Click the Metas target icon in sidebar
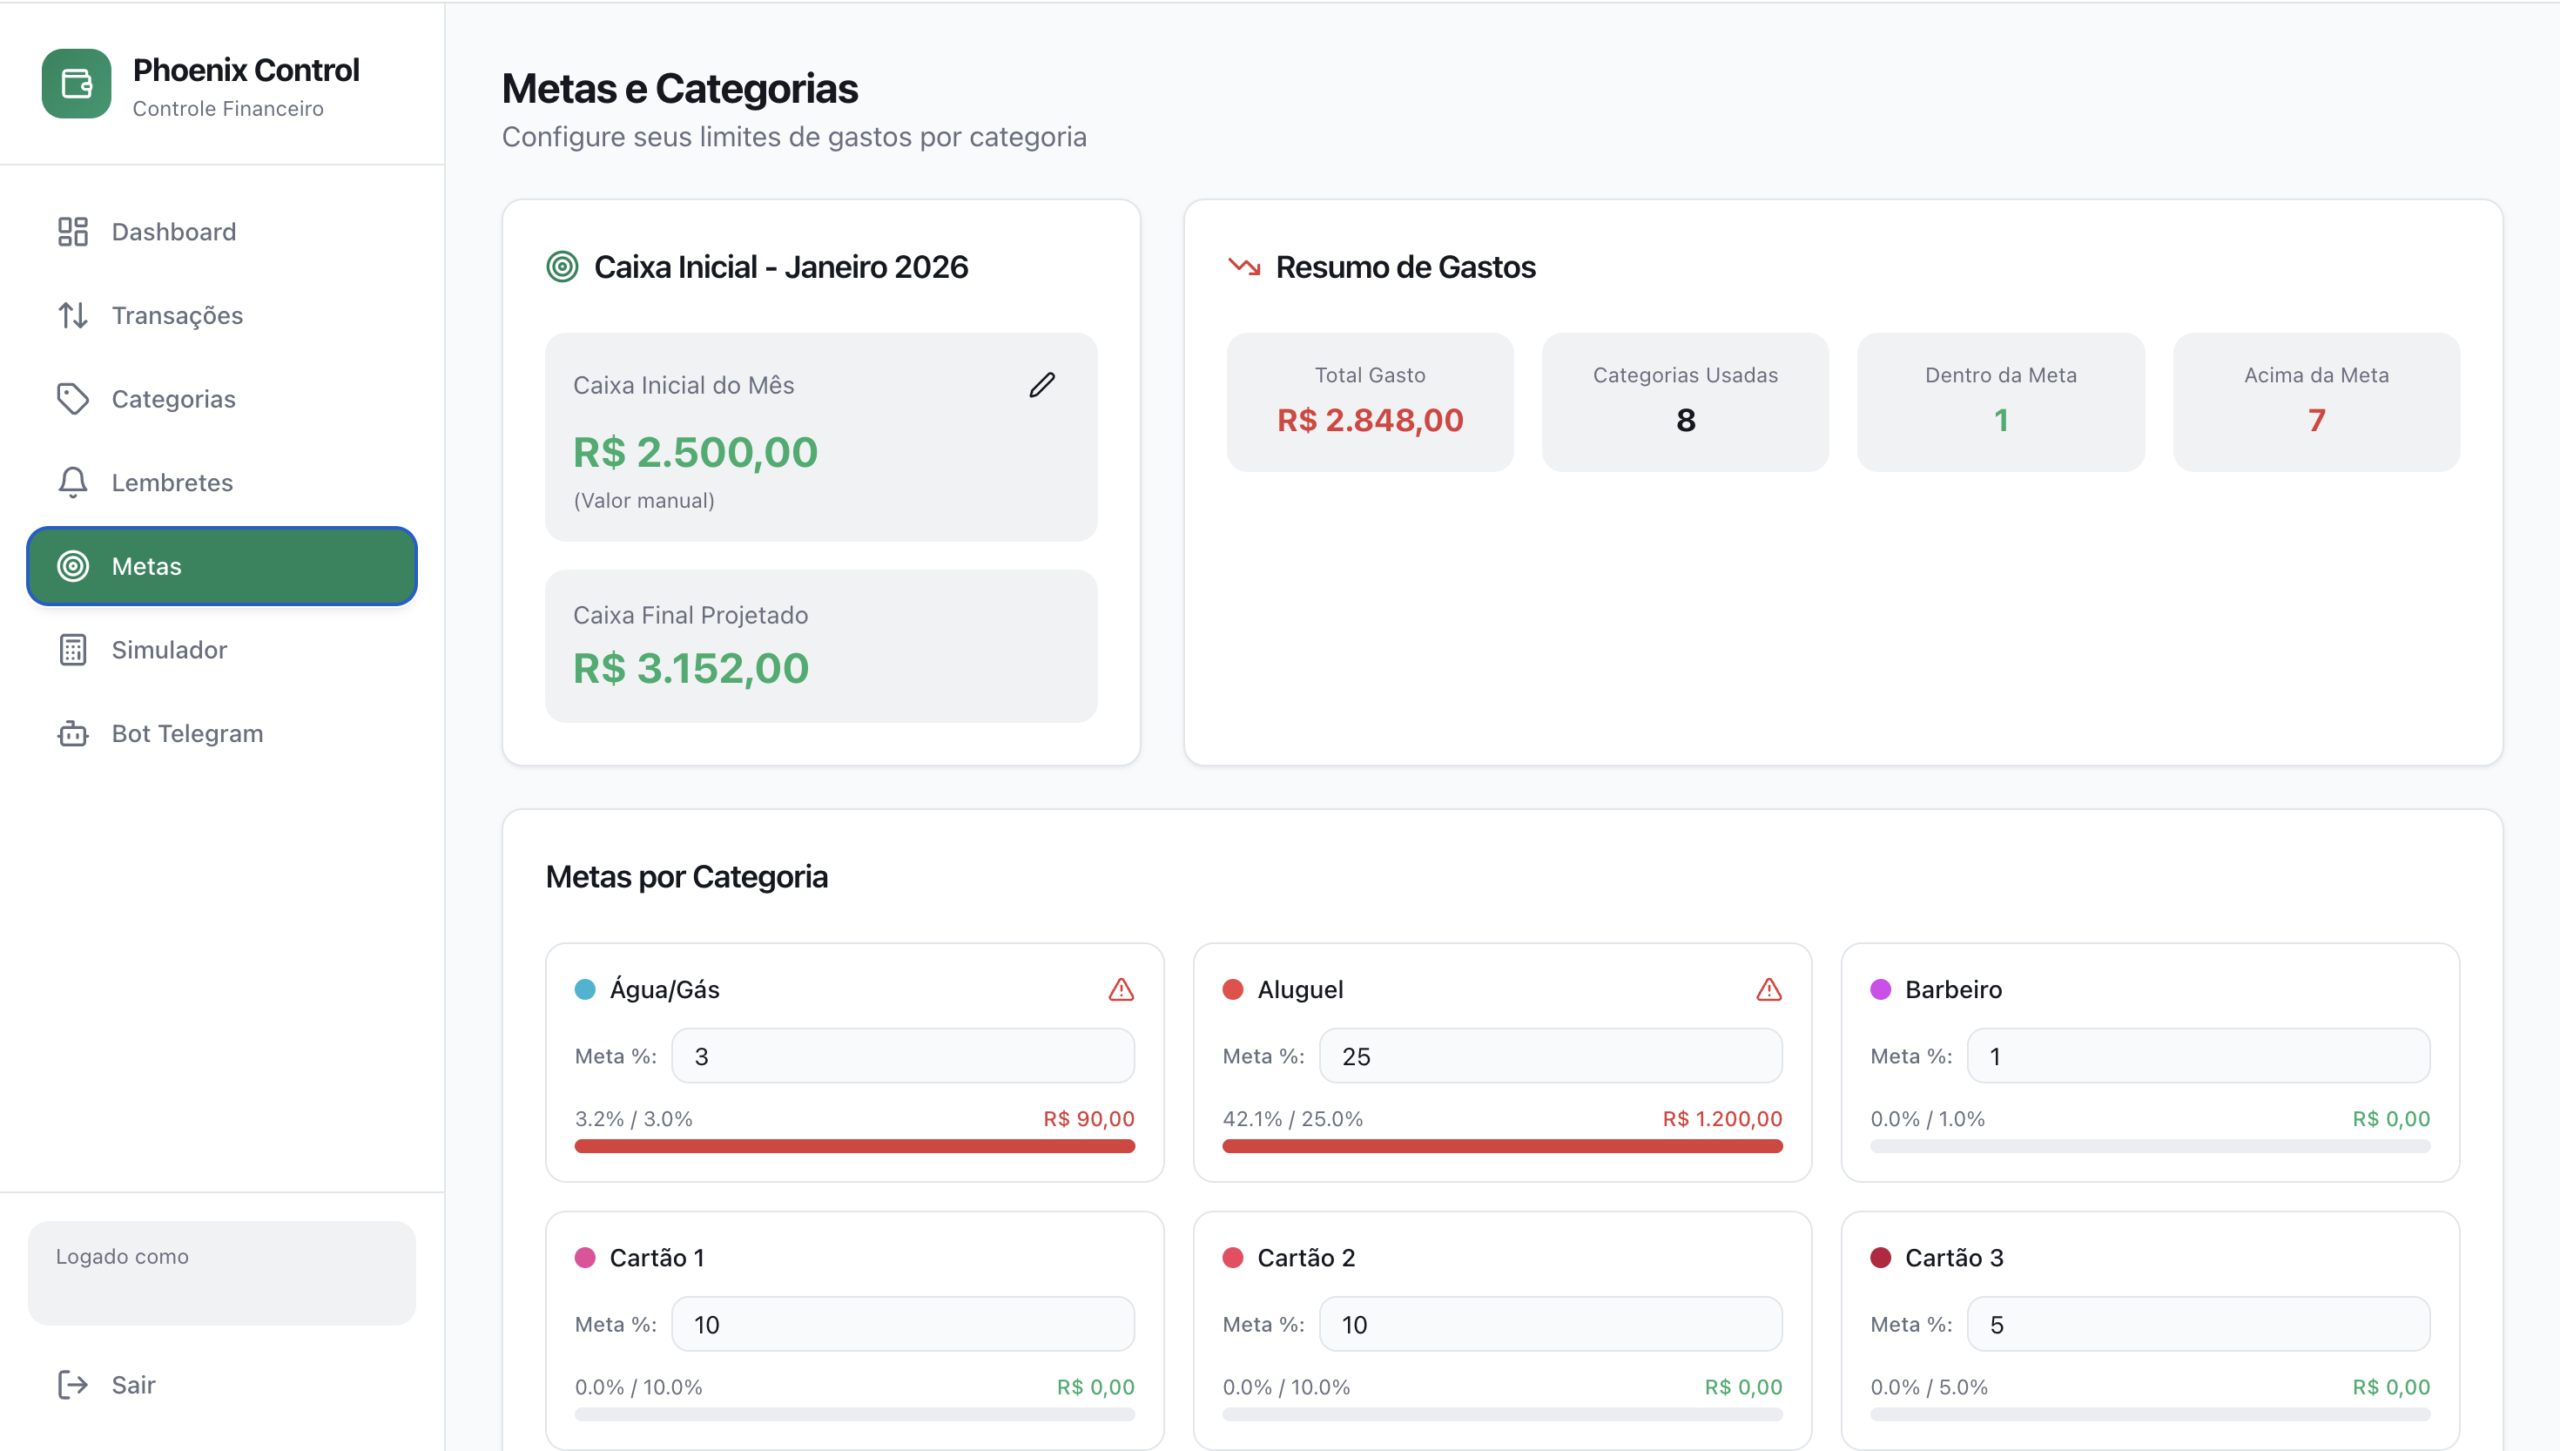 coord(73,566)
